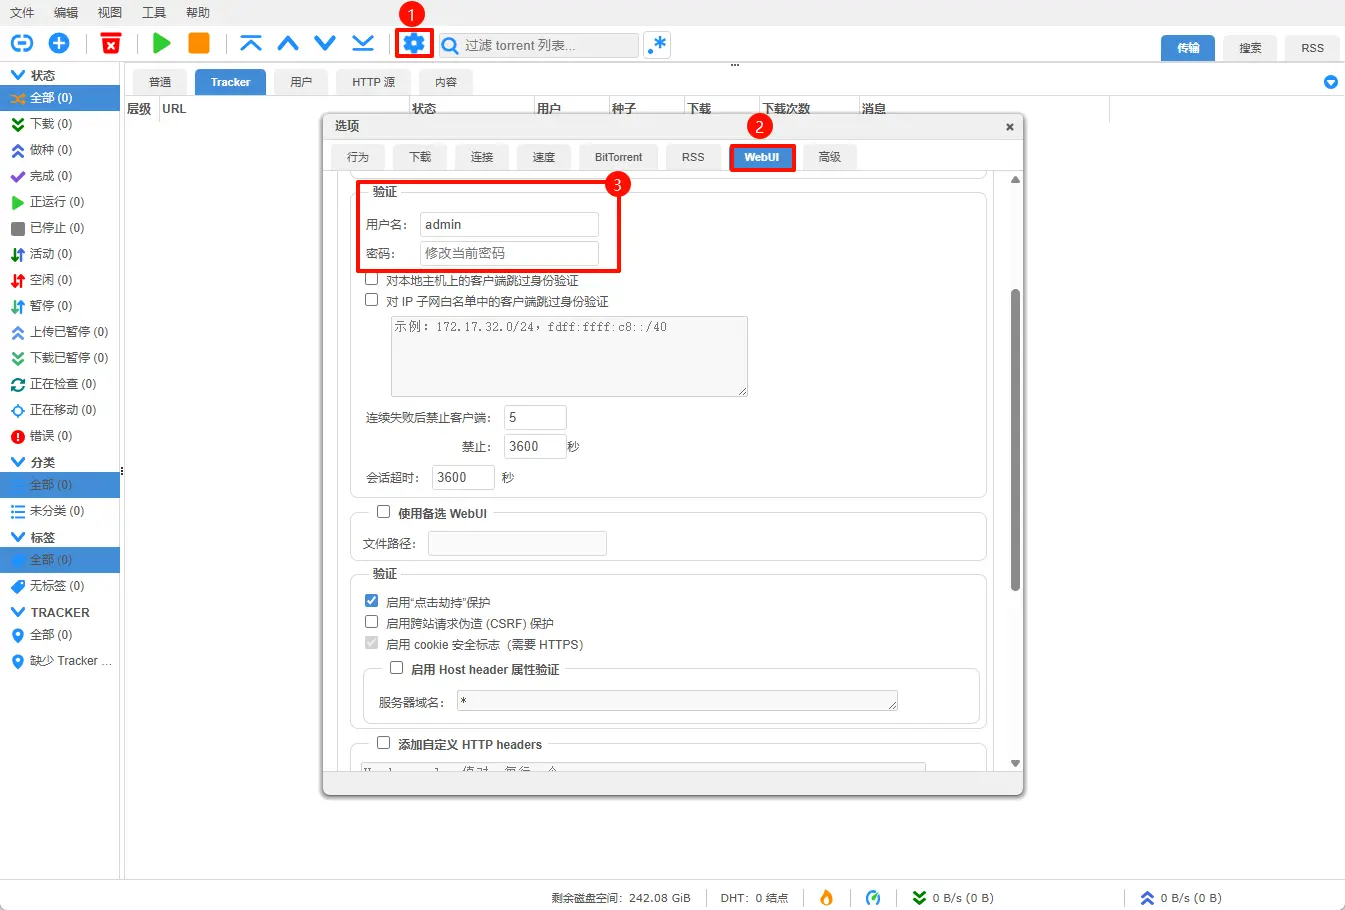Image resolution: width=1345 pixels, height=910 pixels.
Task: Click the add torrent link icon
Action: (x=22, y=43)
